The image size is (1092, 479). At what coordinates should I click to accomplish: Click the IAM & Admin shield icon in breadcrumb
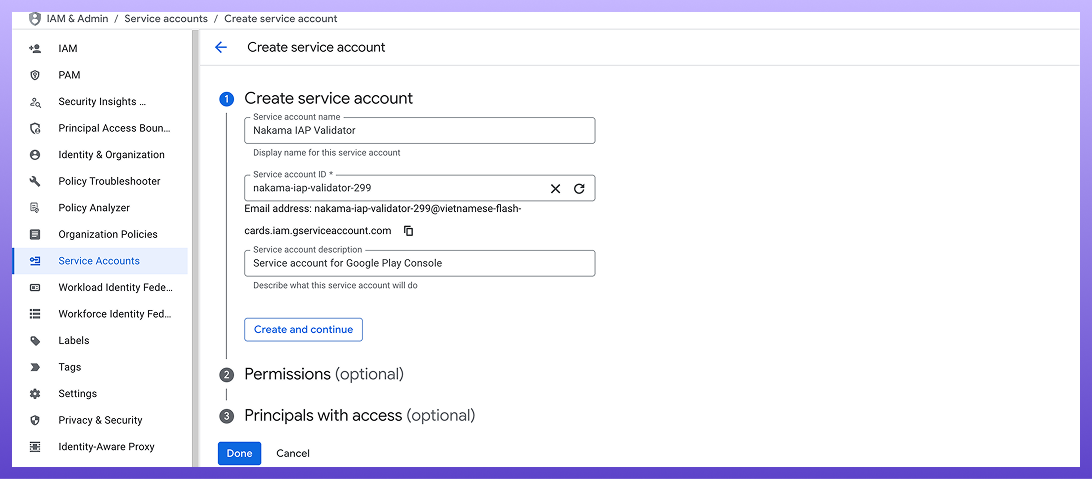35,19
